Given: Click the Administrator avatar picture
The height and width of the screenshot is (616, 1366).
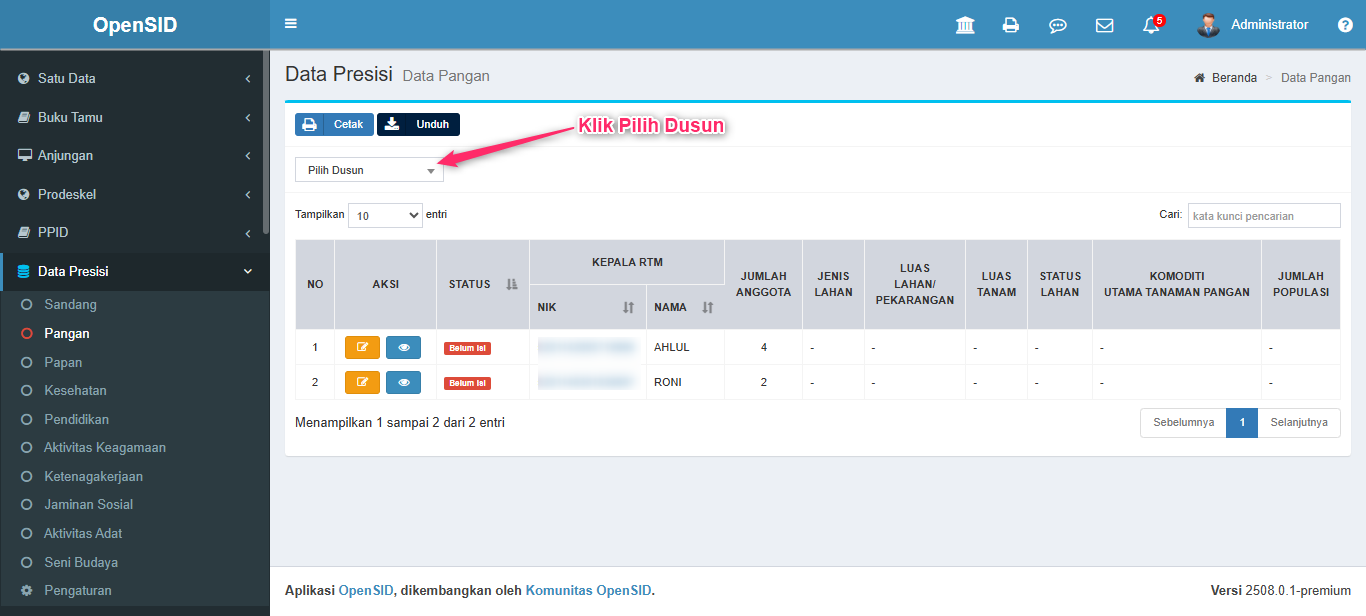Looking at the screenshot, I should [x=1208, y=25].
